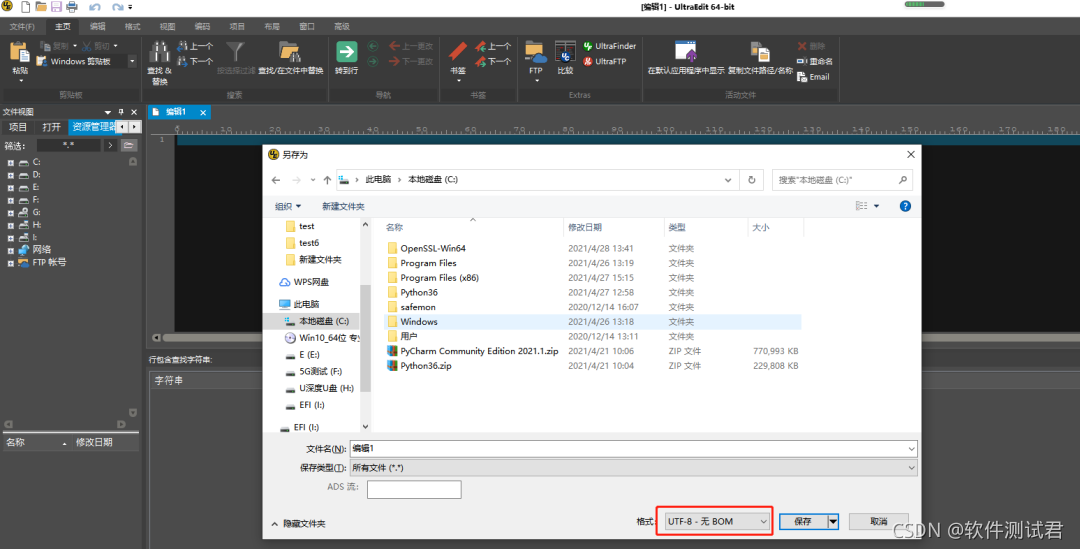1080x549 pixels.
Task: Click 新建文件夹 in Save As dialog
Action: (x=343, y=207)
